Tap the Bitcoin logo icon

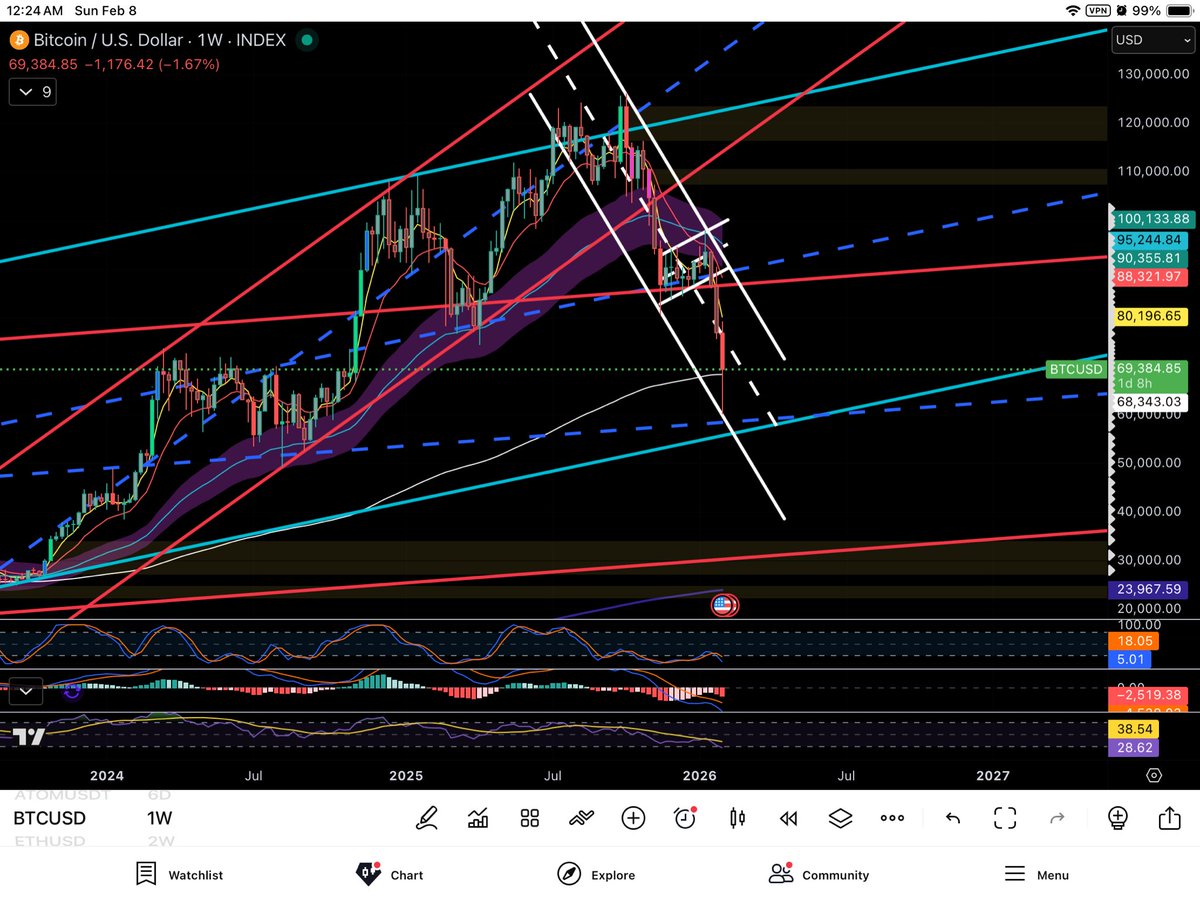(x=18, y=41)
